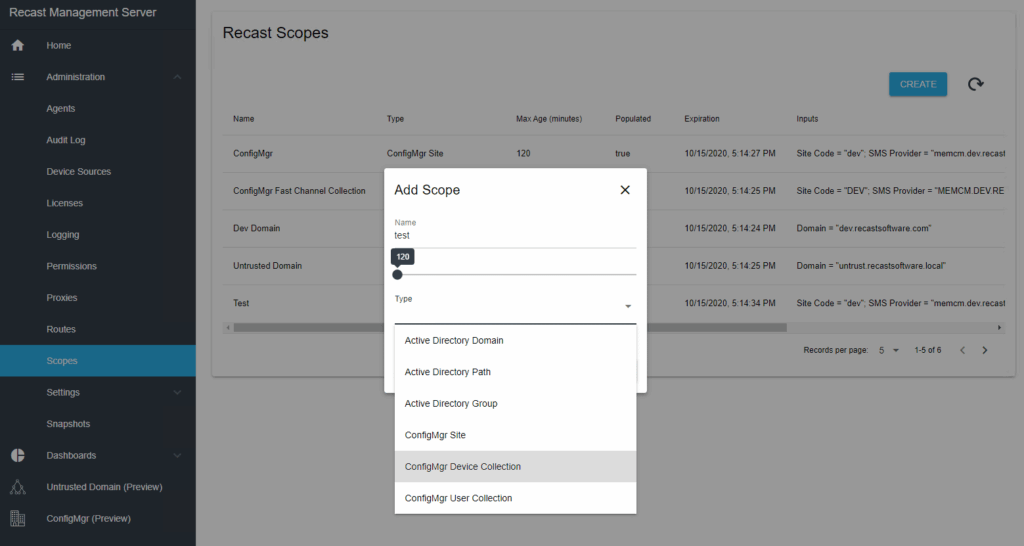Open the Records per page dropdown

[889, 350]
